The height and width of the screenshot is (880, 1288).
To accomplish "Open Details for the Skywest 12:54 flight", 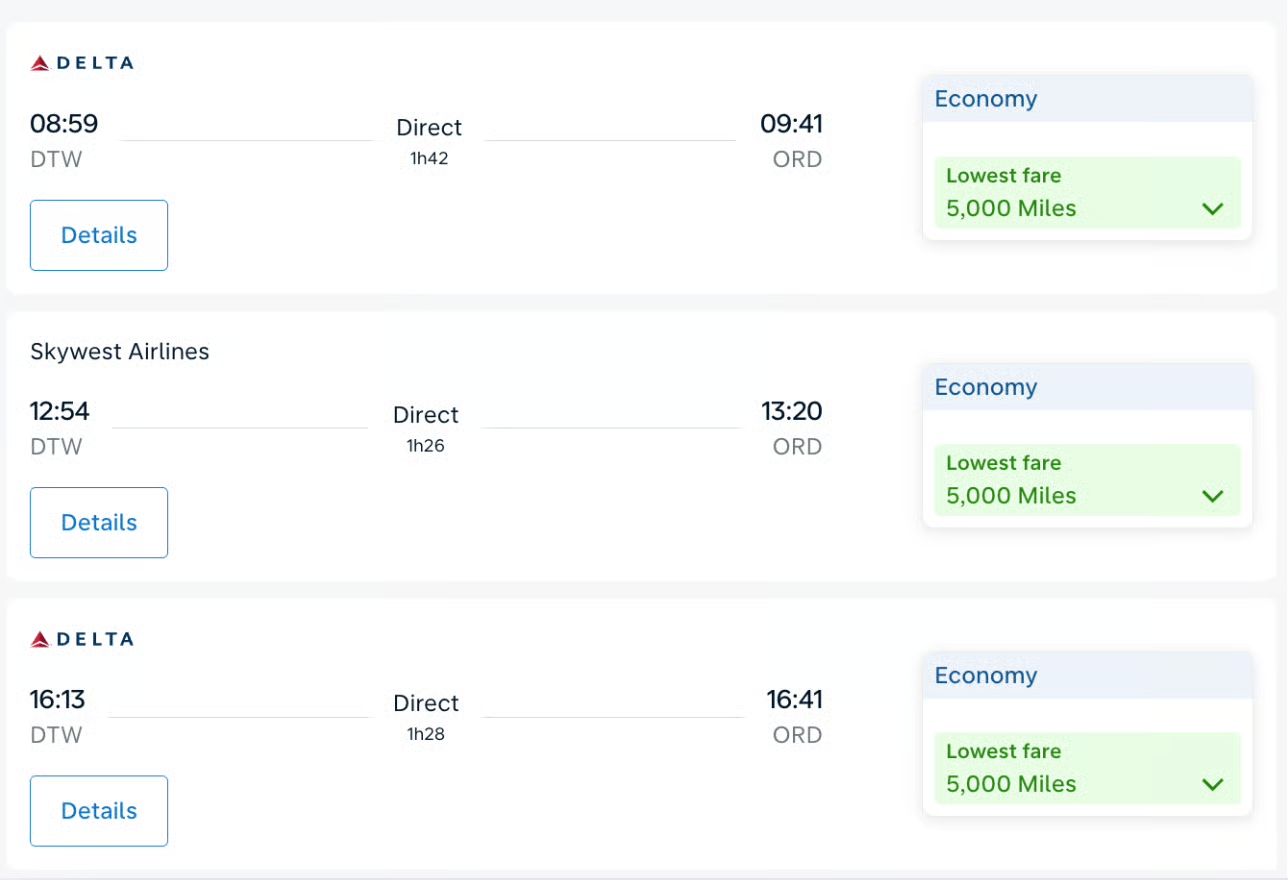I will (99, 522).
